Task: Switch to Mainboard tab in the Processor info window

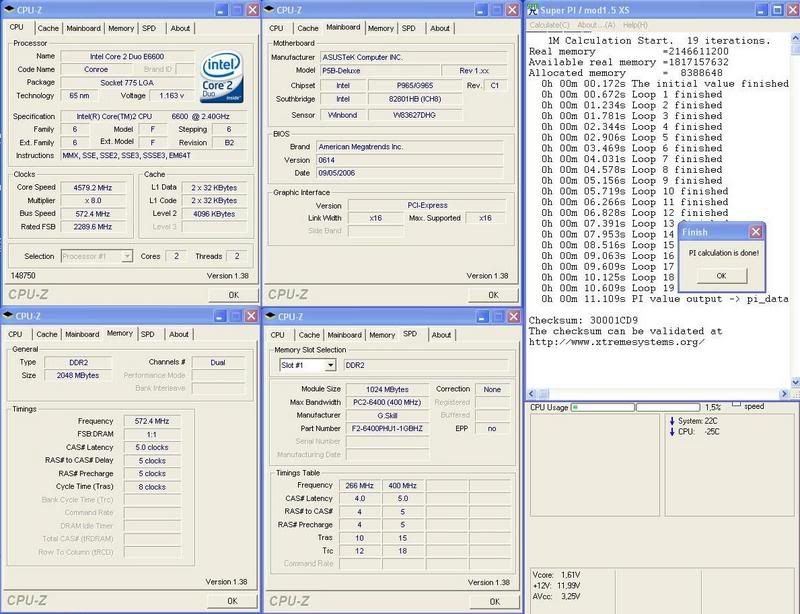Action: click(83, 29)
